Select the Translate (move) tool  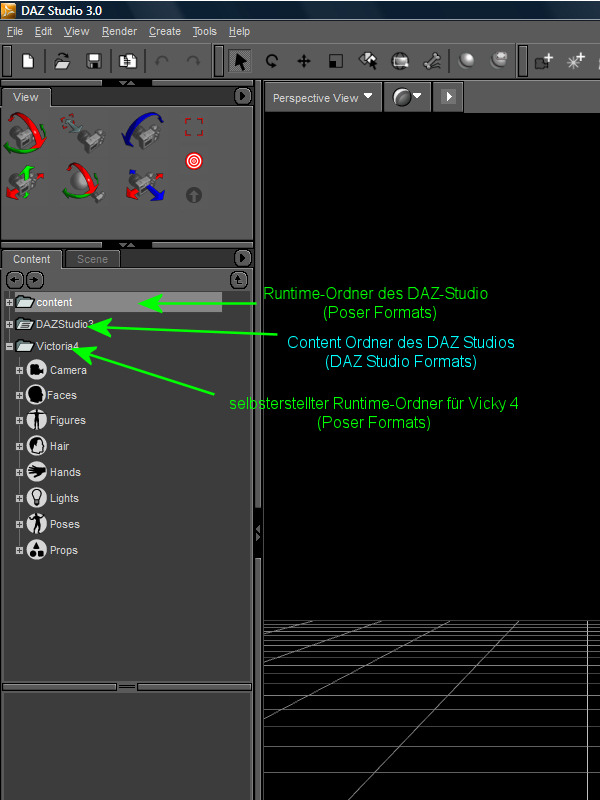click(x=304, y=61)
